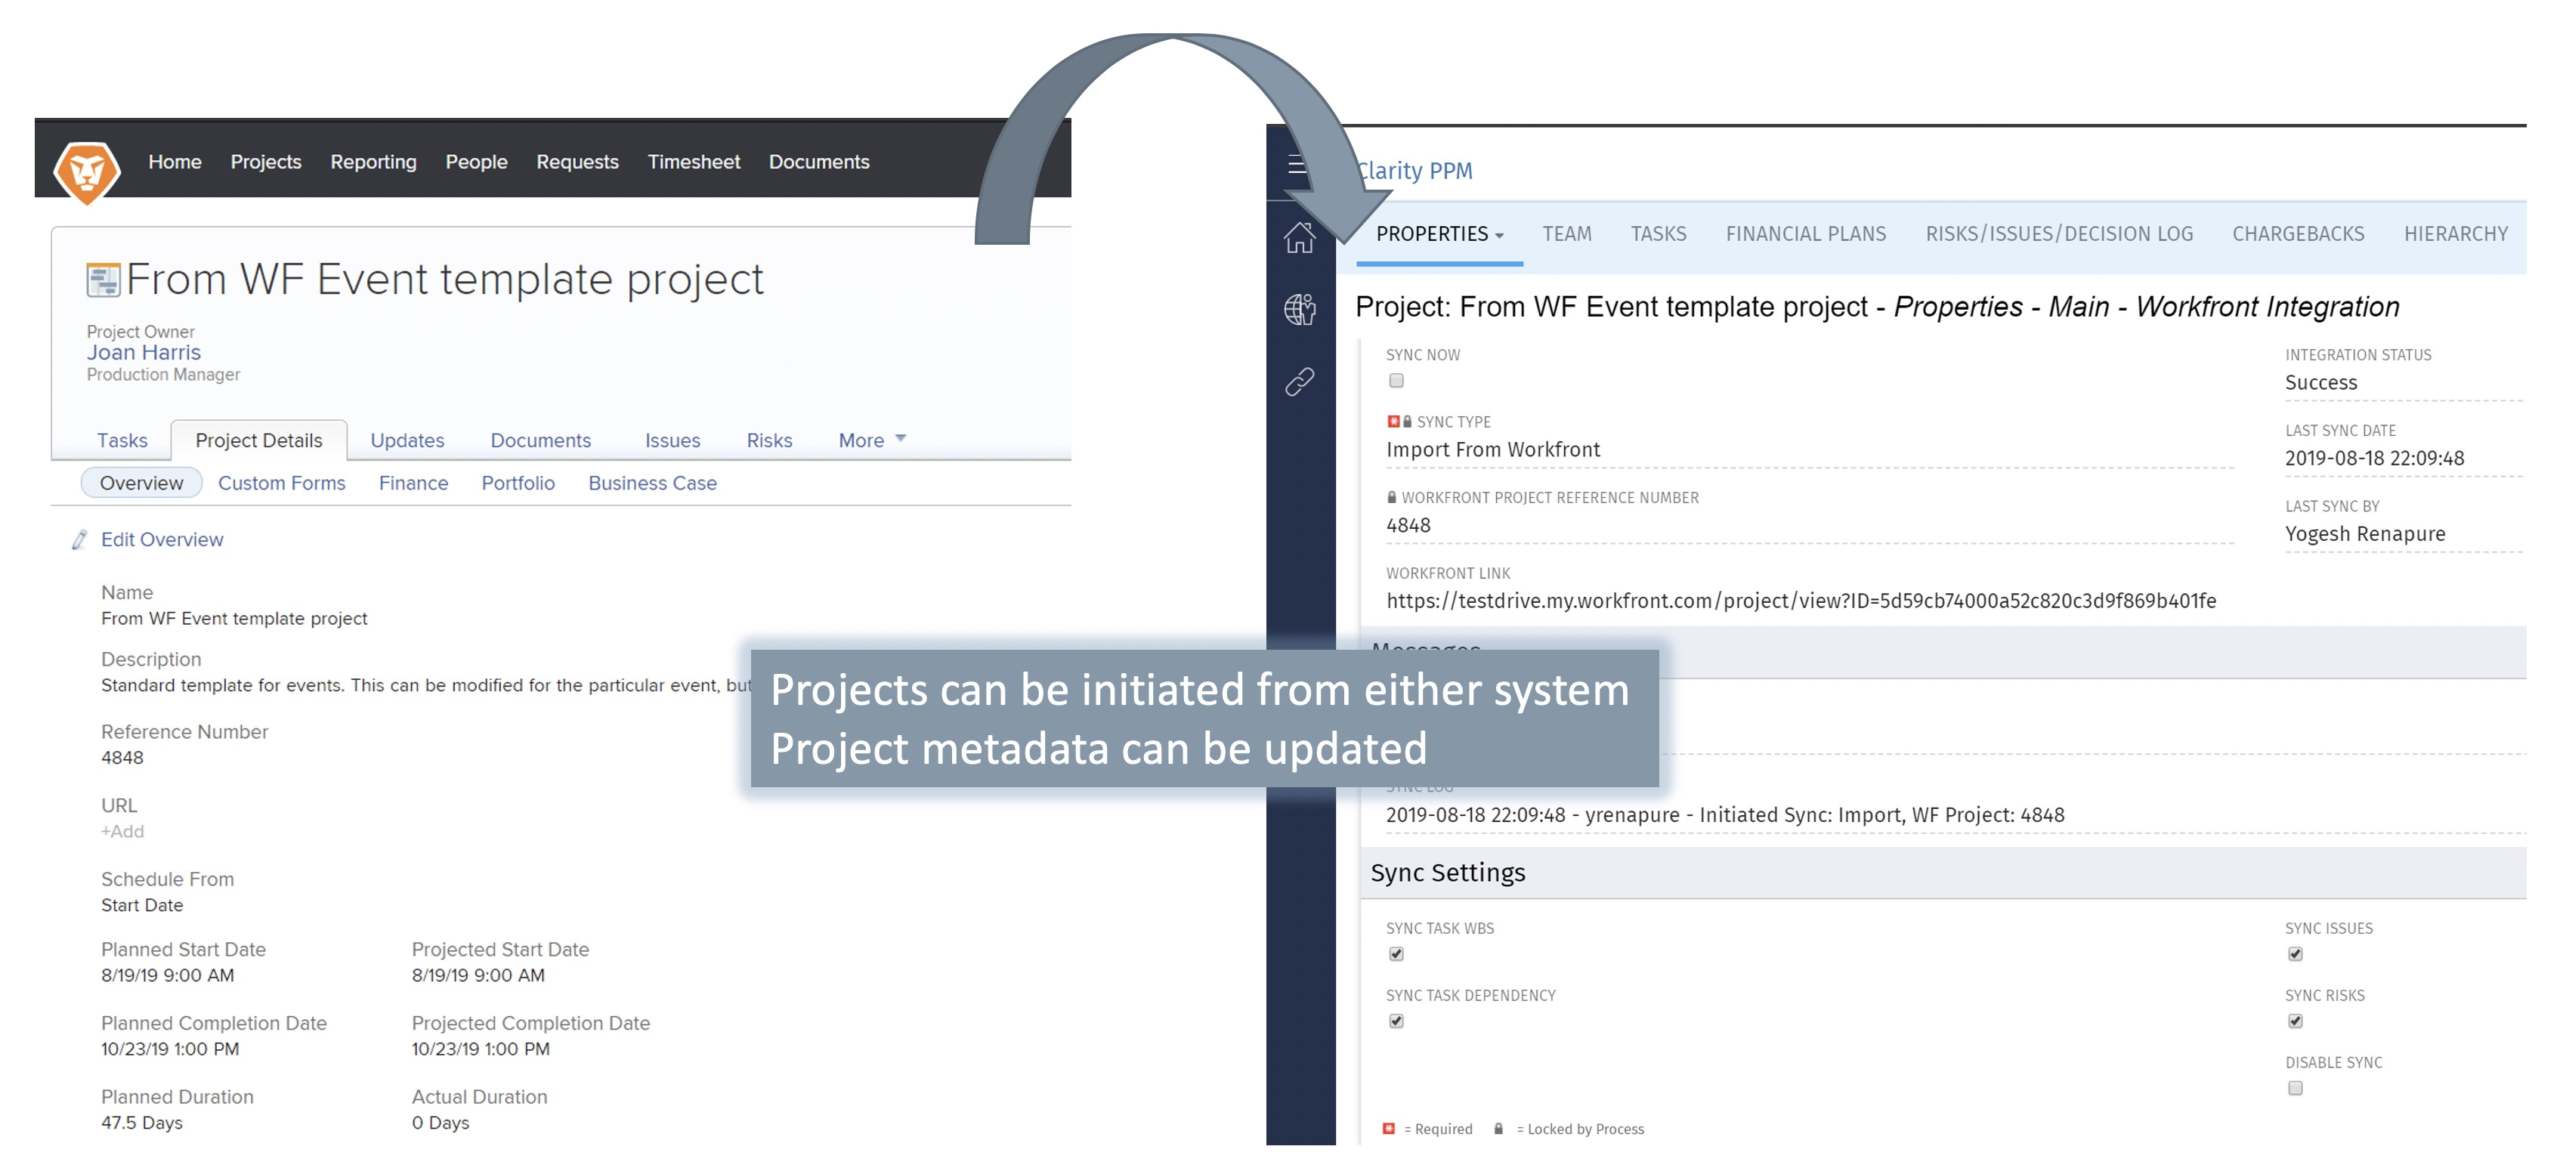Click the 4848 Workfront reference number field
Image resolution: width=2560 pixels, height=1171 pixels.
pyautogui.click(x=1808, y=526)
